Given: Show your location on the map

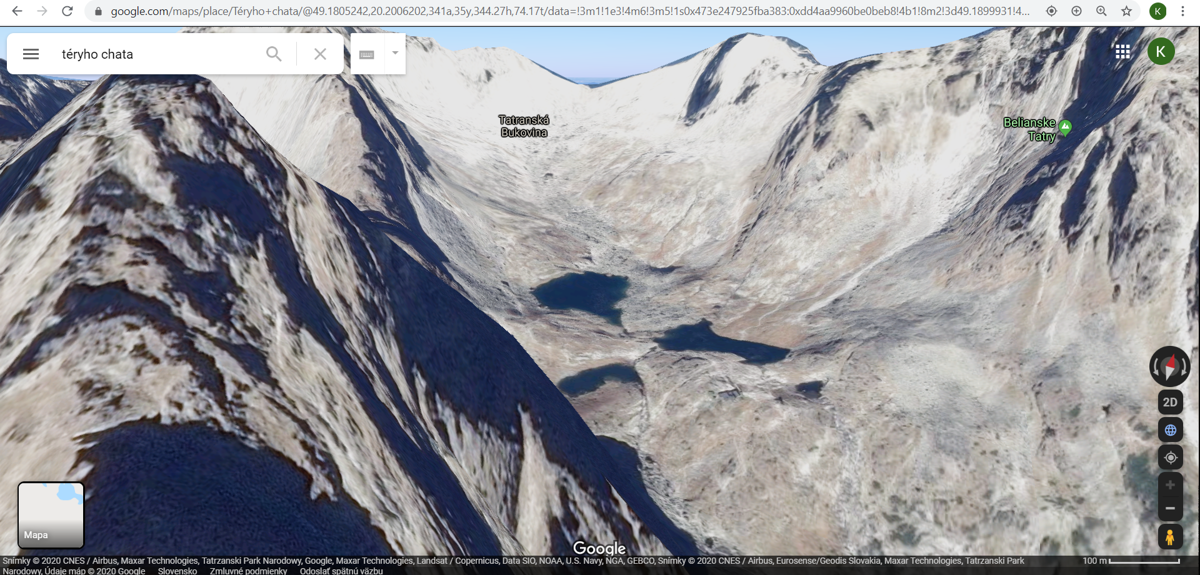Looking at the screenshot, I should pos(1170,458).
